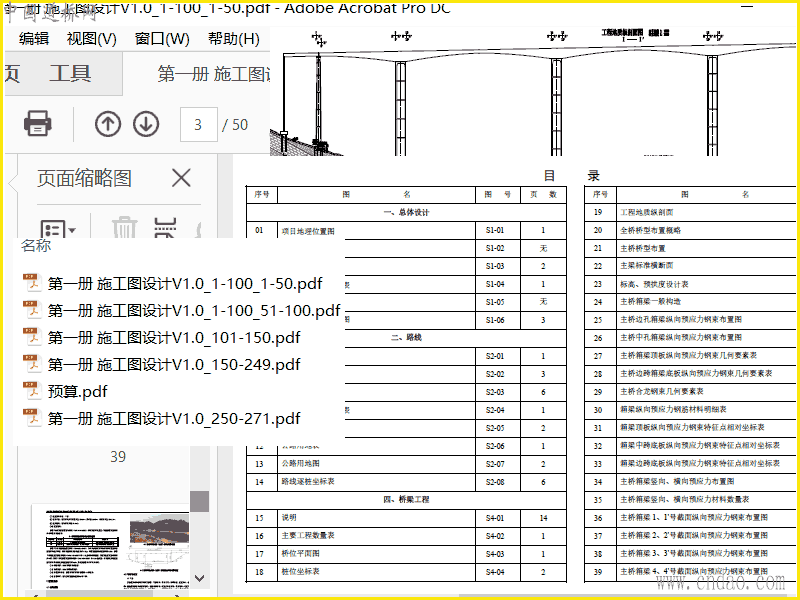Select 第一册 施工图设计V1.0_101-150.pdf file

point(174,337)
